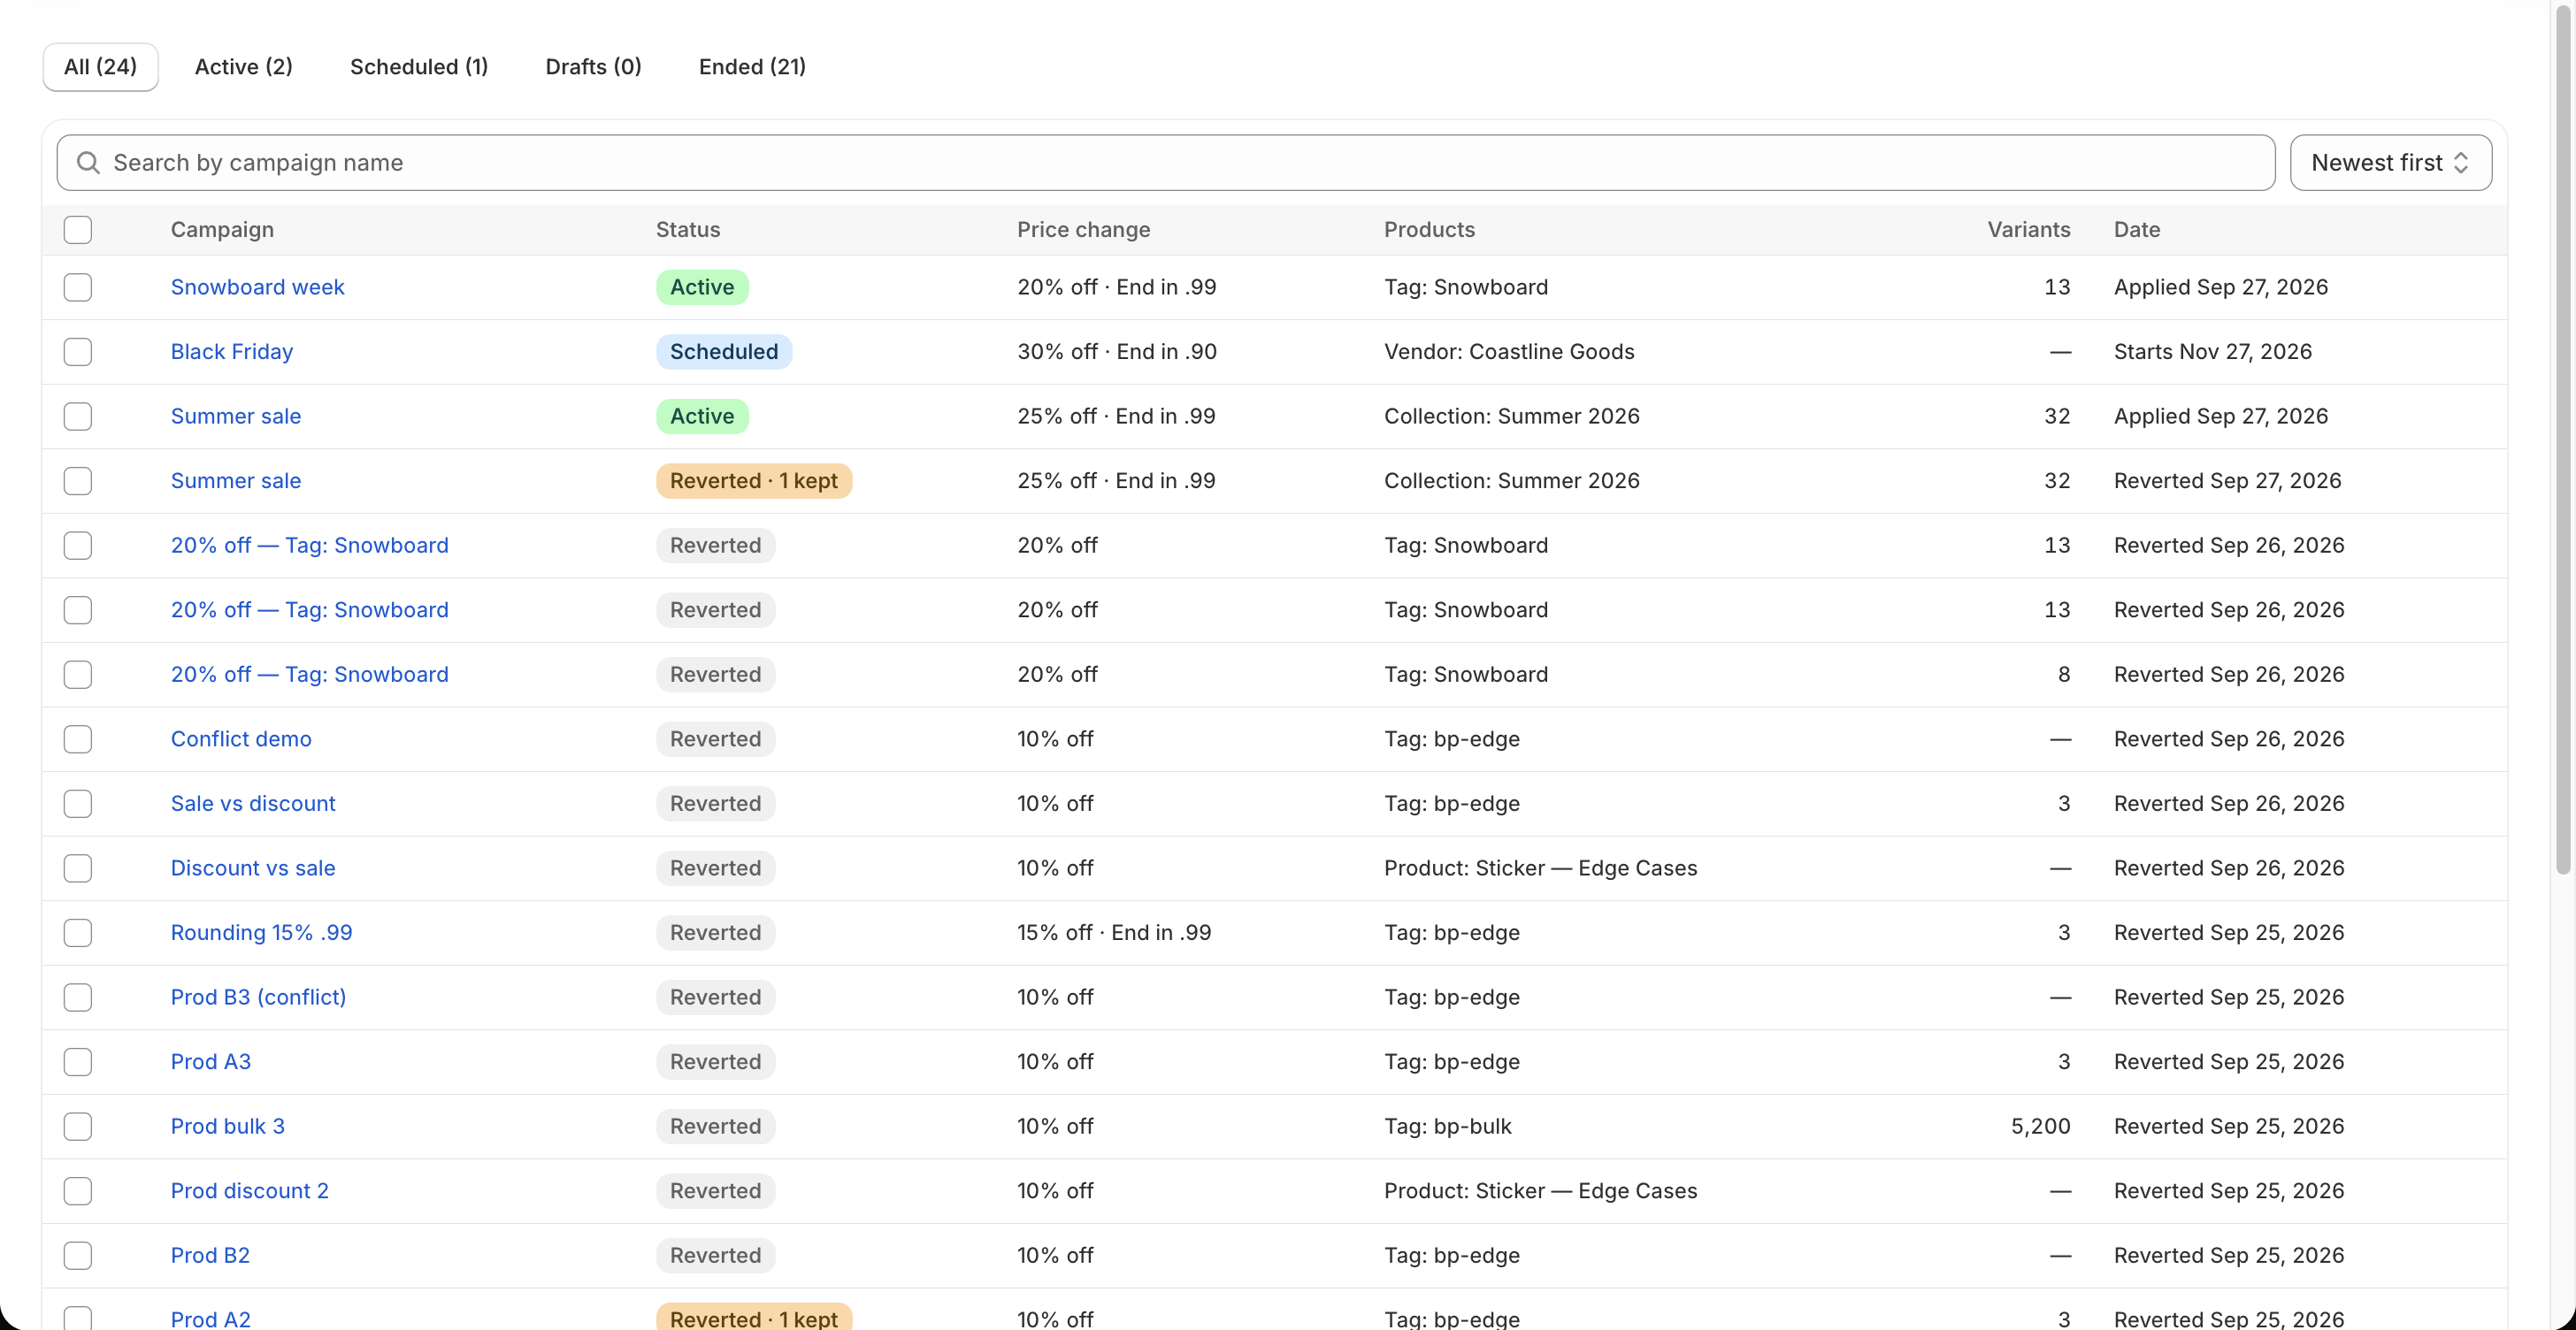The image size is (2576, 1330).
Task: Check the Prod A3 row checkbox
Action: point(78,1062)
